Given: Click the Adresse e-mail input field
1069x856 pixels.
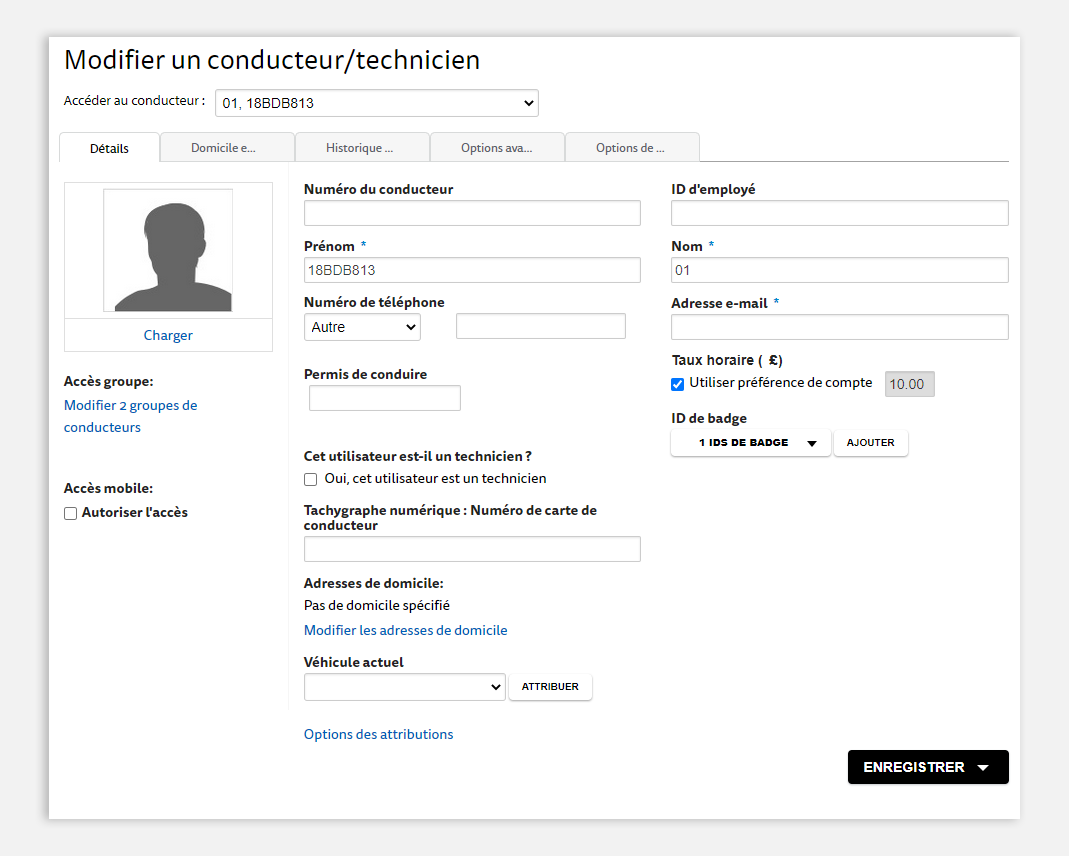Looking at the screenshot, I should [x=839, y=327].
